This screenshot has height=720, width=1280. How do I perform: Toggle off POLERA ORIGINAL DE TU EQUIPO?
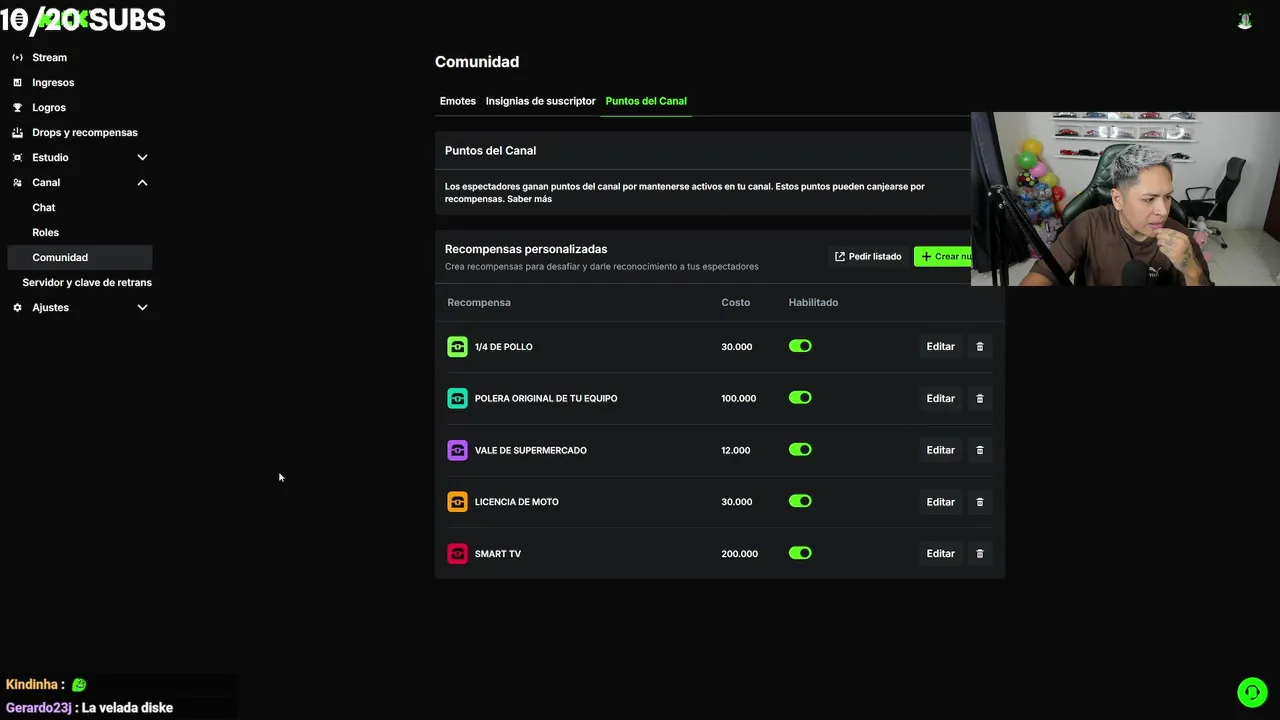(800, 398)
